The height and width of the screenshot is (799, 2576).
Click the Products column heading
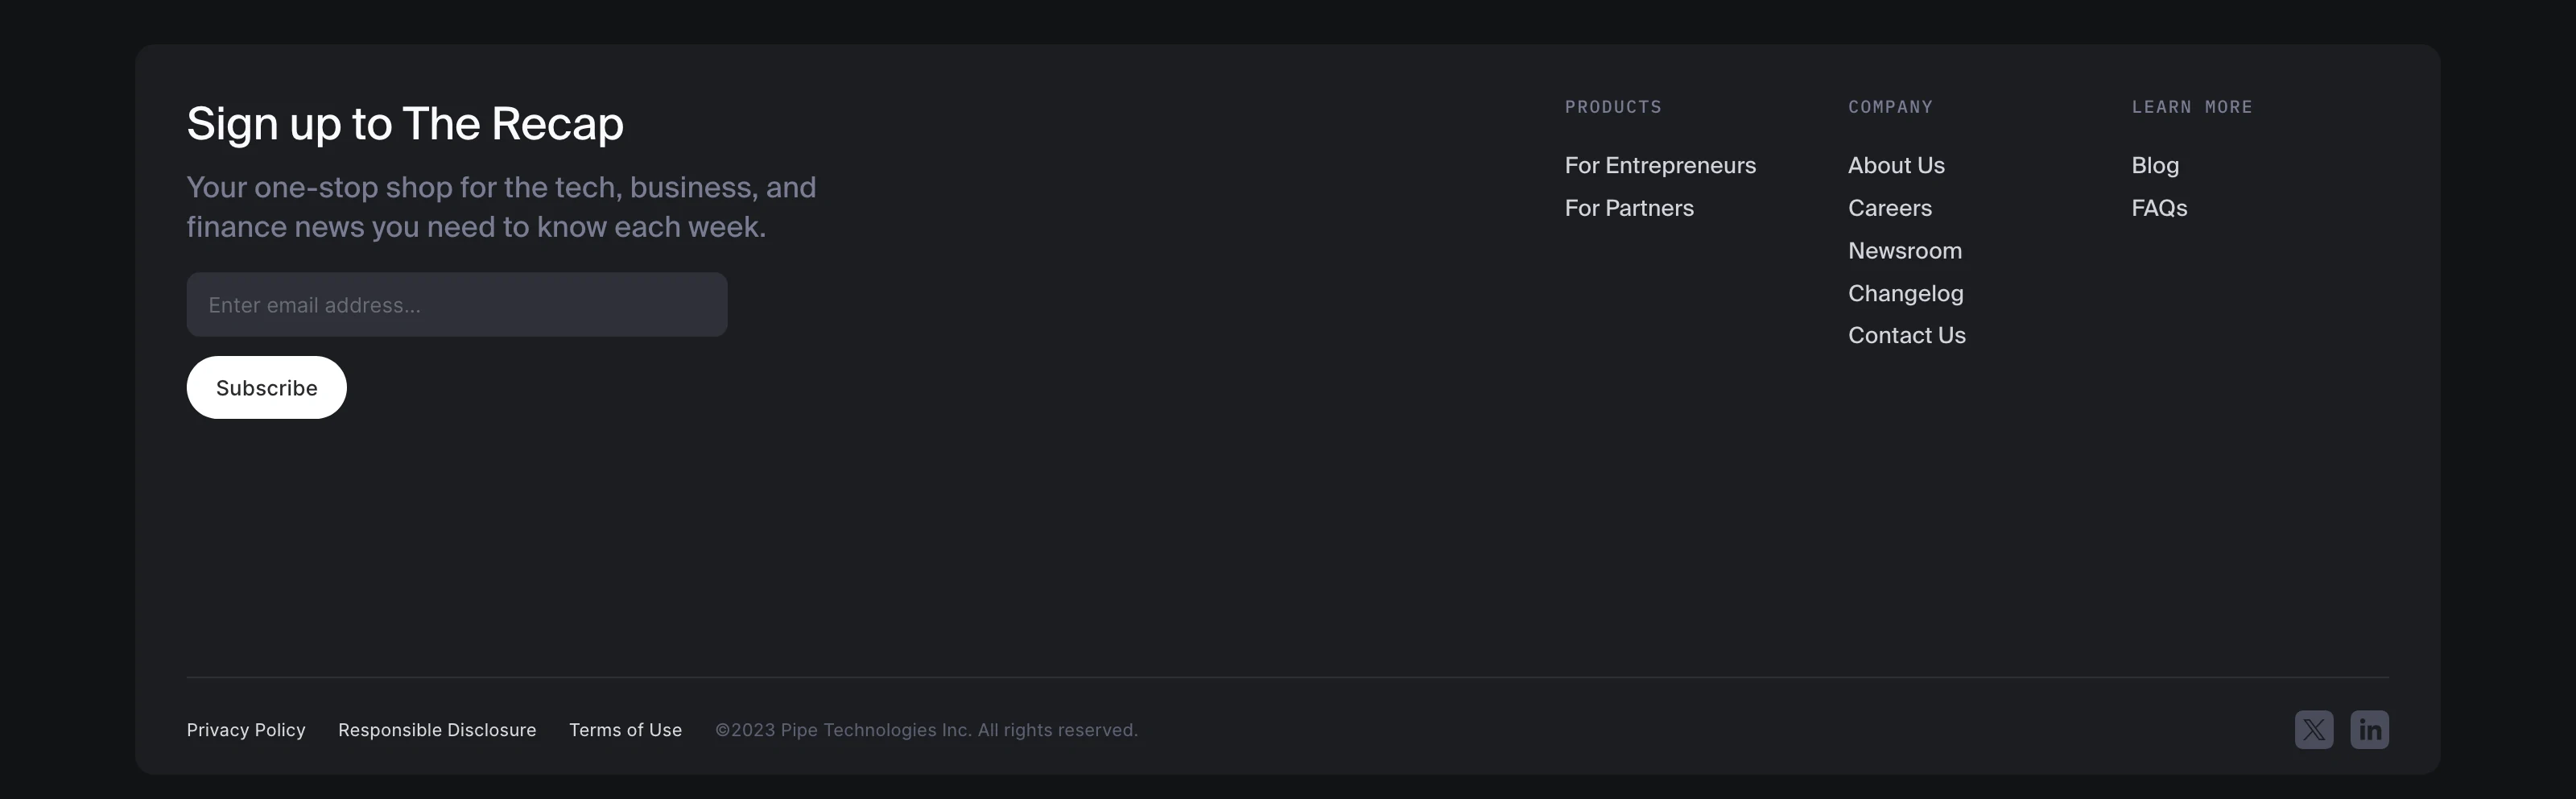[1612, 107]
